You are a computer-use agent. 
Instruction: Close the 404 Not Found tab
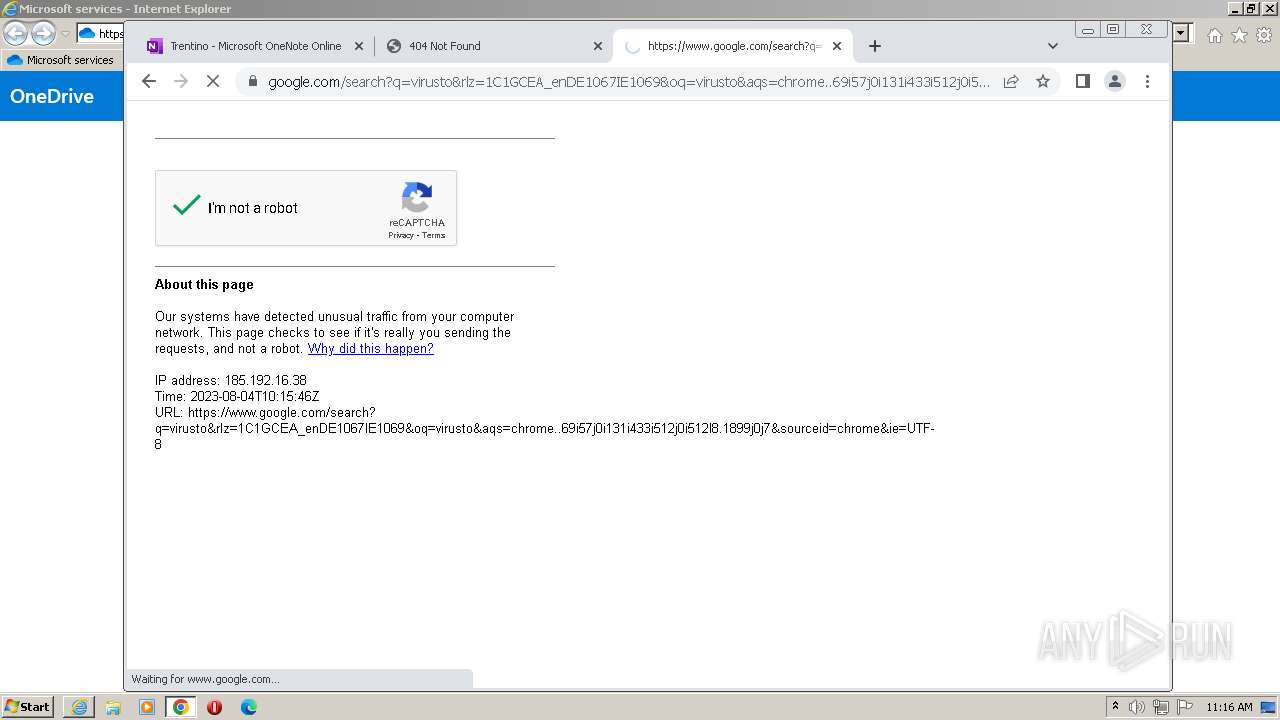coord(598,46)
